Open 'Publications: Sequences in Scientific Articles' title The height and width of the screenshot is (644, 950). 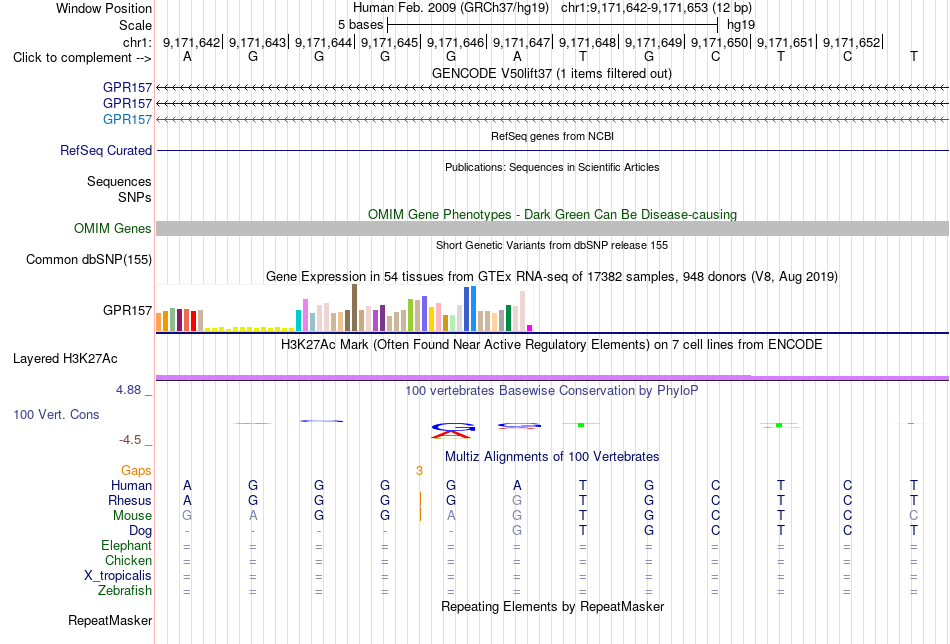pos(552,167)
